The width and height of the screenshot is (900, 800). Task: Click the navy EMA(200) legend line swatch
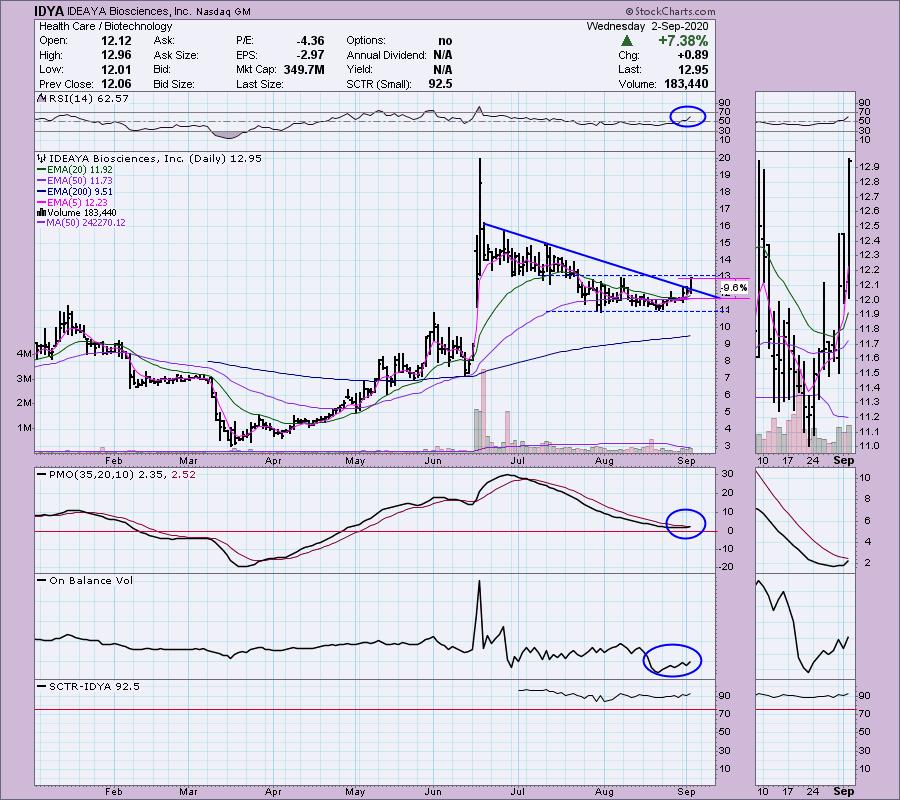[41, 192]
